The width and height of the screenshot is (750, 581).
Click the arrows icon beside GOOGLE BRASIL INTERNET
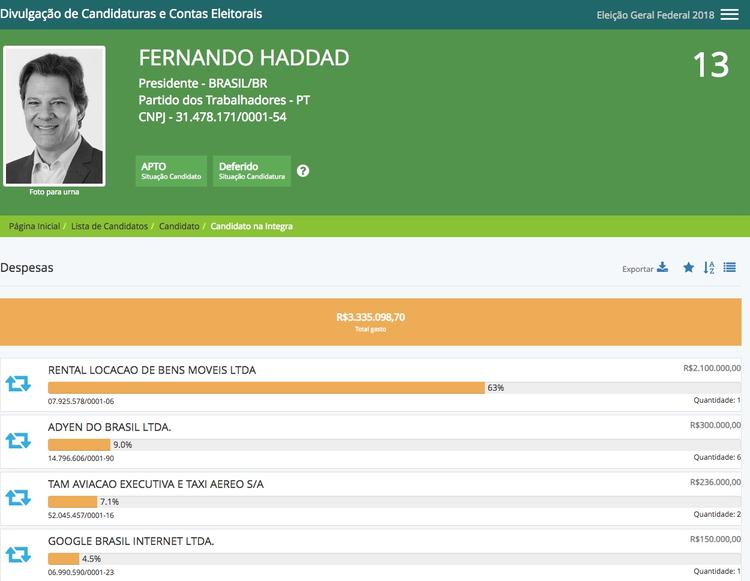[18, 553]
